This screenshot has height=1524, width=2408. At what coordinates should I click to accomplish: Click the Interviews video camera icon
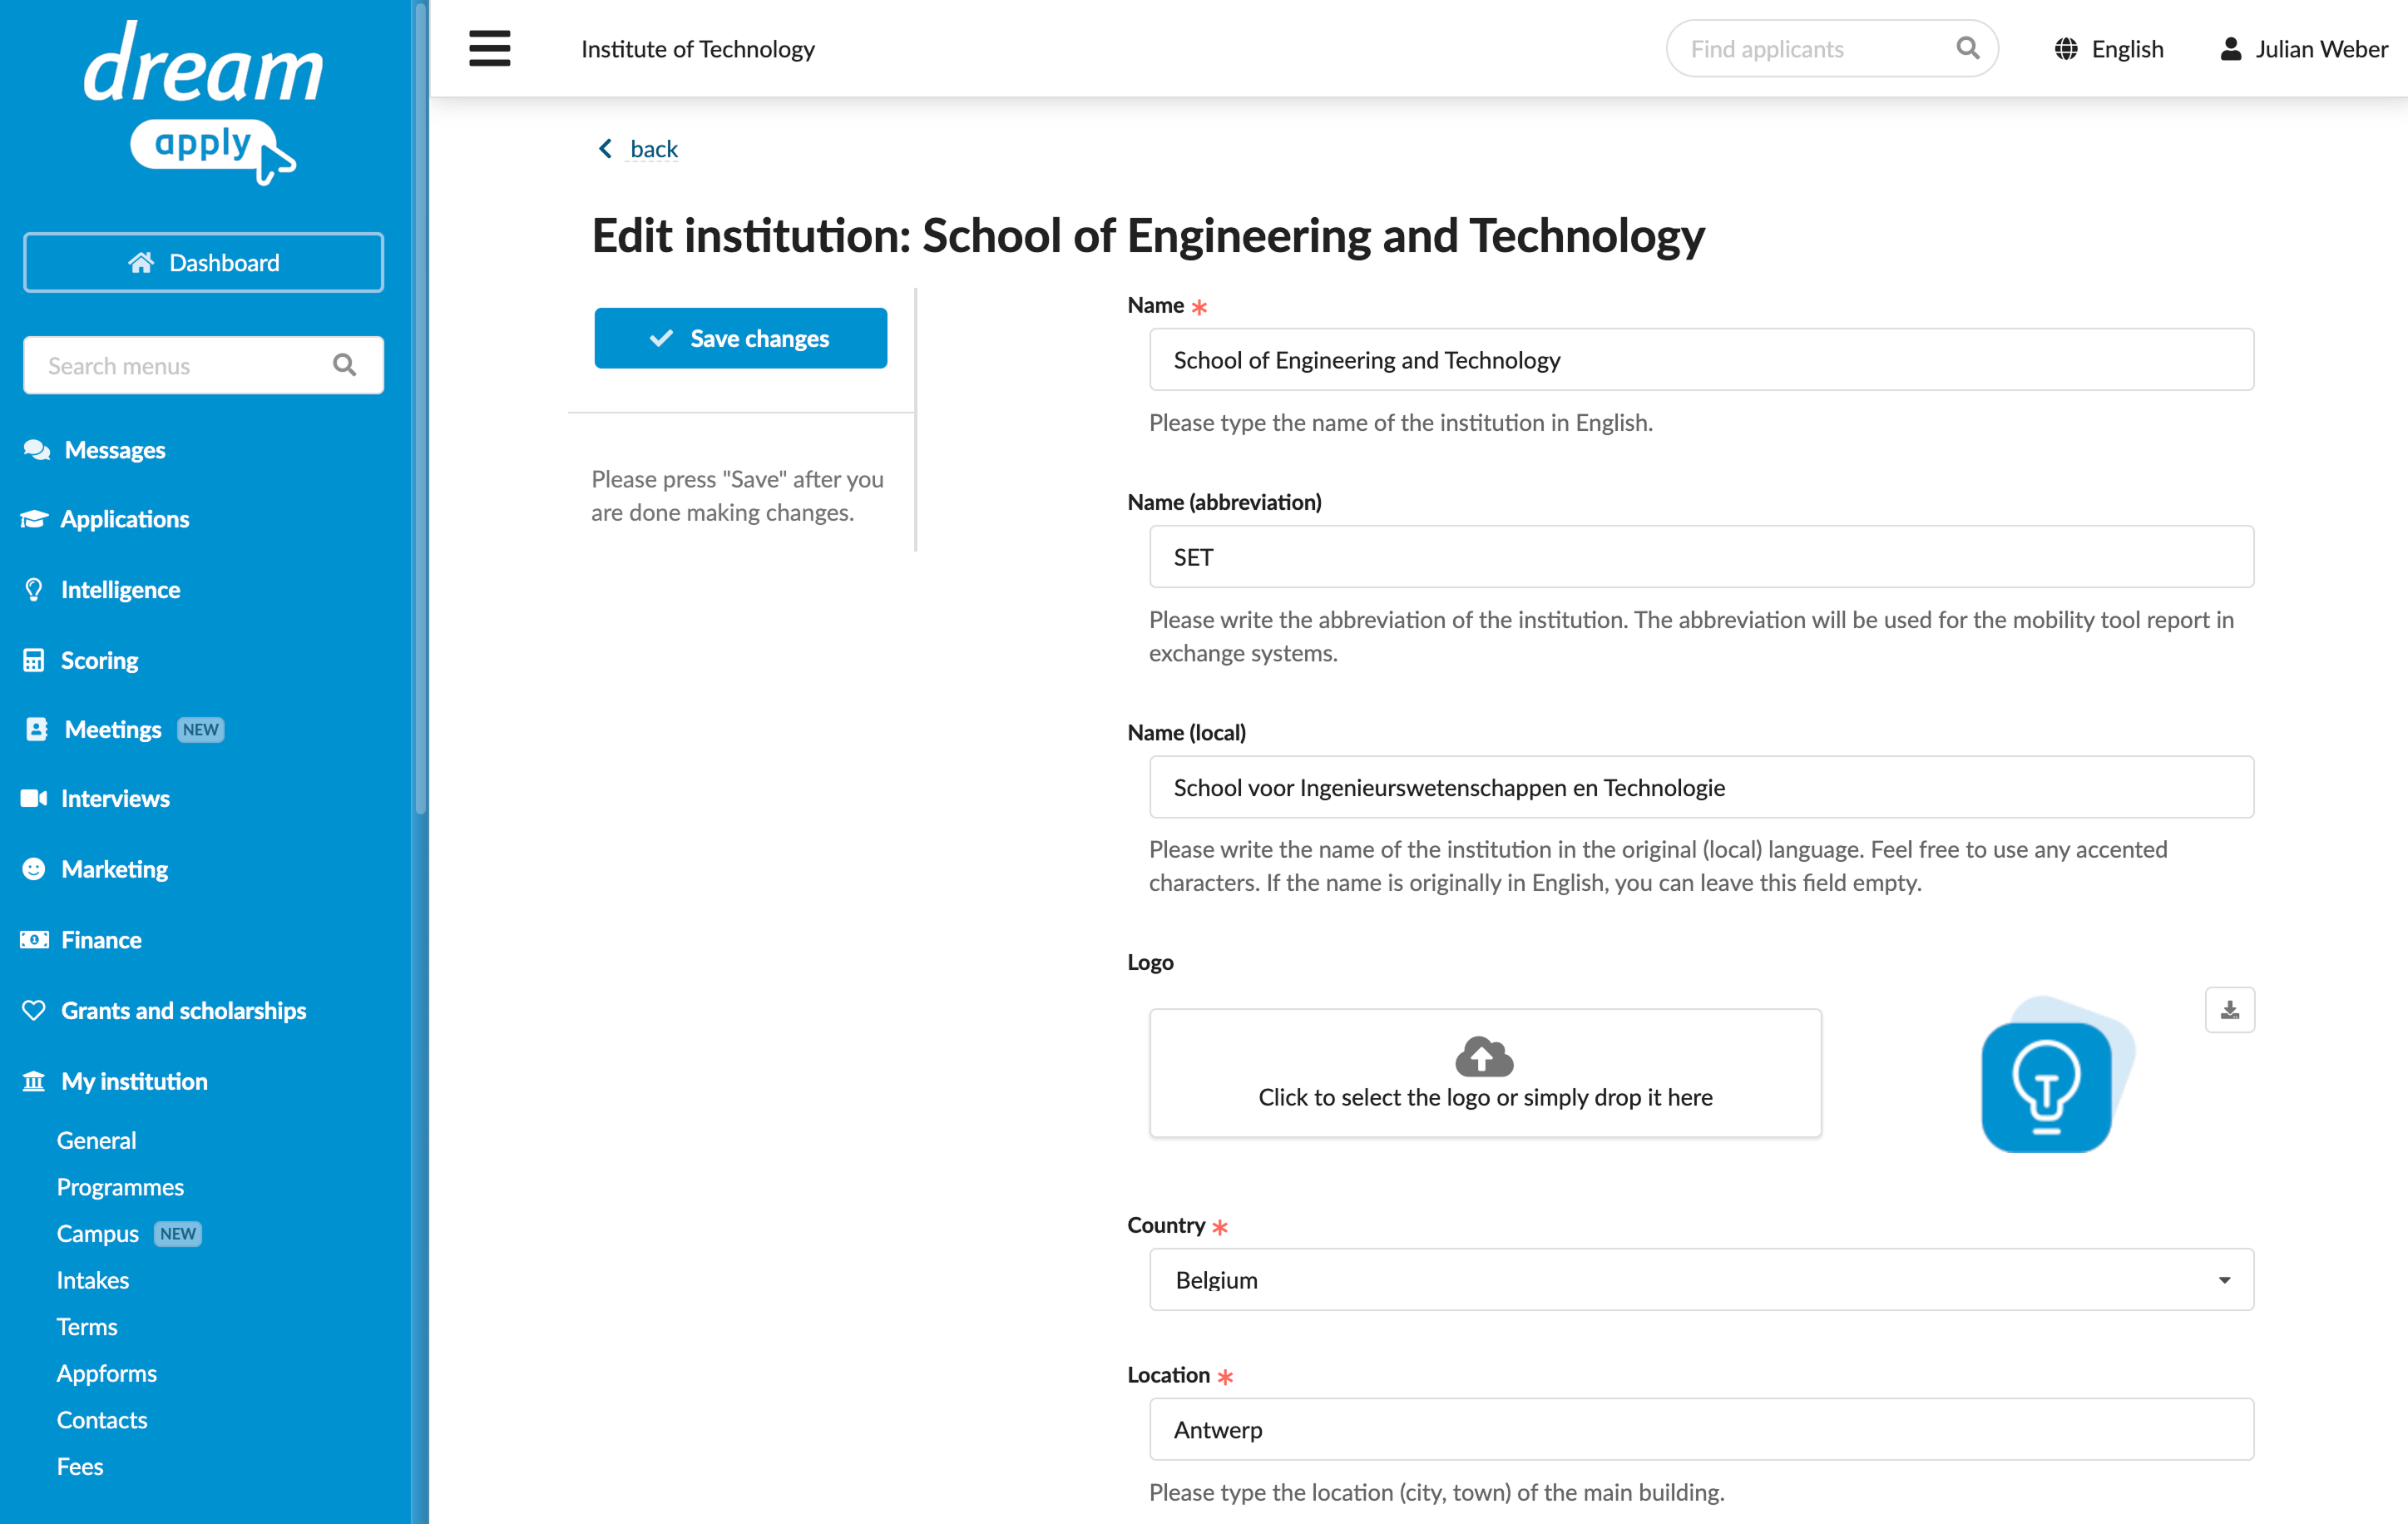(x=33, y=798)
